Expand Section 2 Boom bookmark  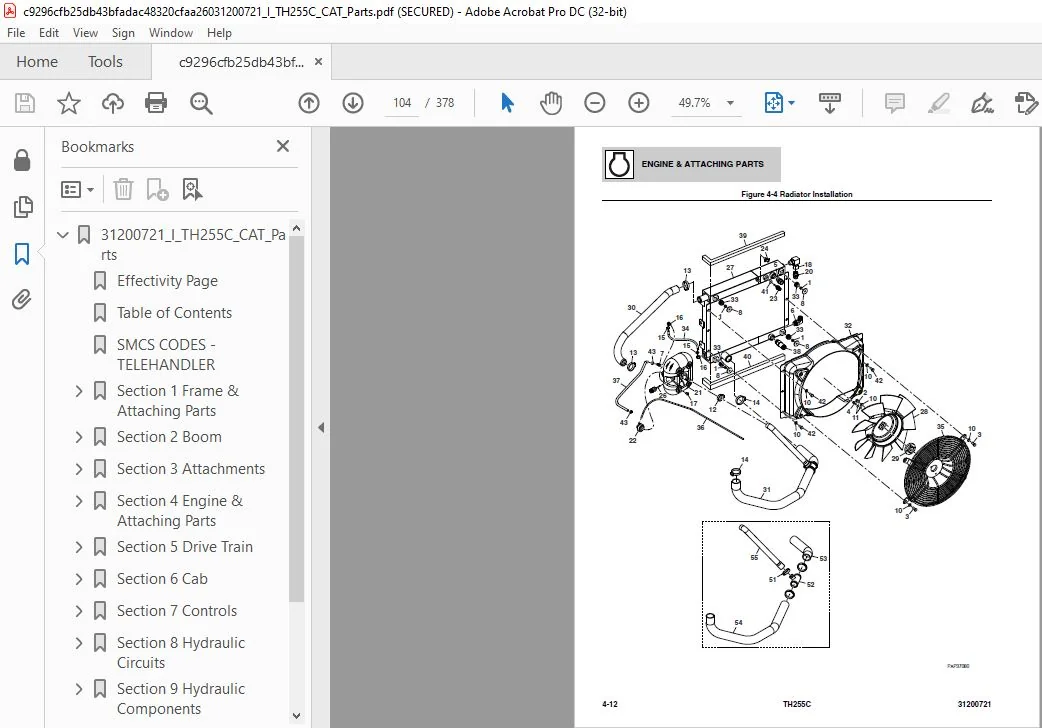click(79, 437)
